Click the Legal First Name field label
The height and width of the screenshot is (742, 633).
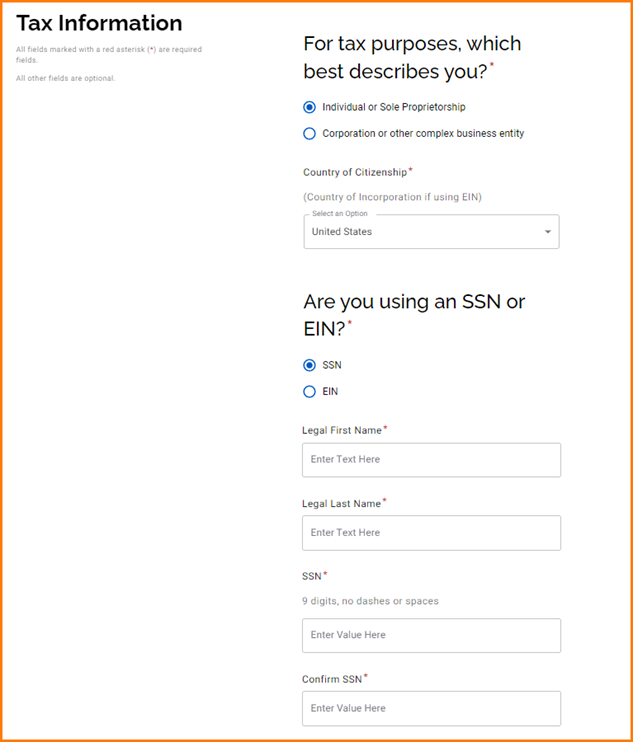point(342,430)
